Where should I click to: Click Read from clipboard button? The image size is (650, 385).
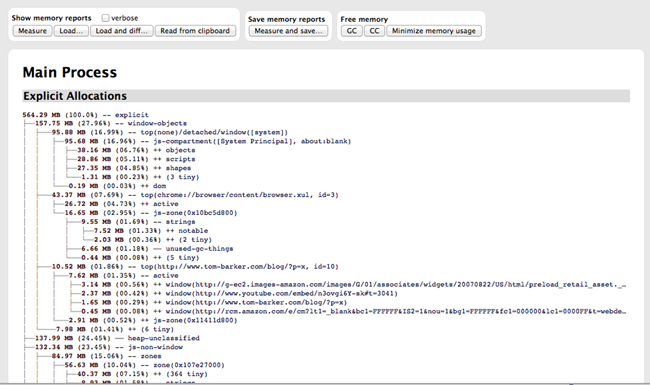195,31
